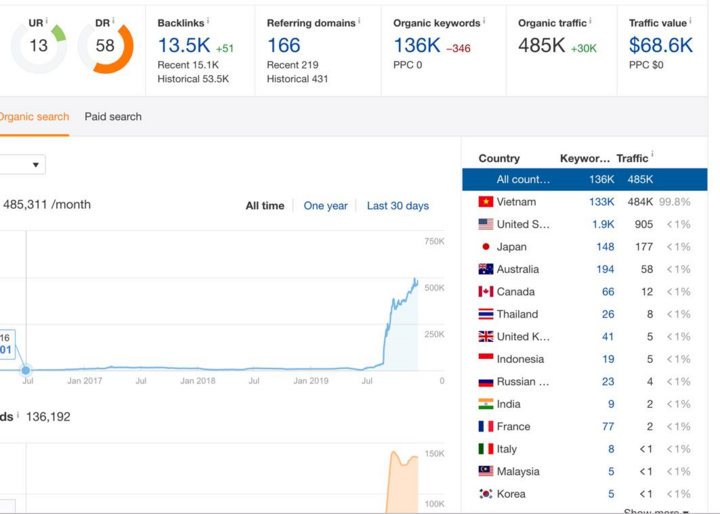Click the United Kingdom flag icon
Image resolution: width=720 pixels, height=514 pixels.
tap(486, 337)
